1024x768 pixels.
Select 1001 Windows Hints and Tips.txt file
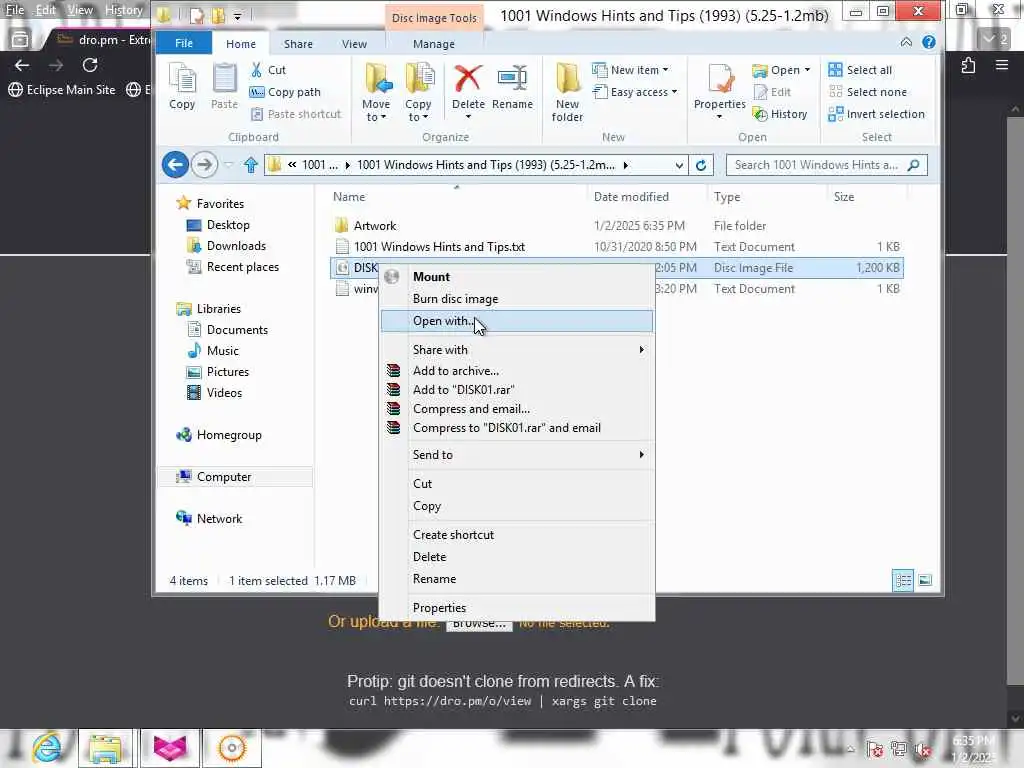coord(617,247)
